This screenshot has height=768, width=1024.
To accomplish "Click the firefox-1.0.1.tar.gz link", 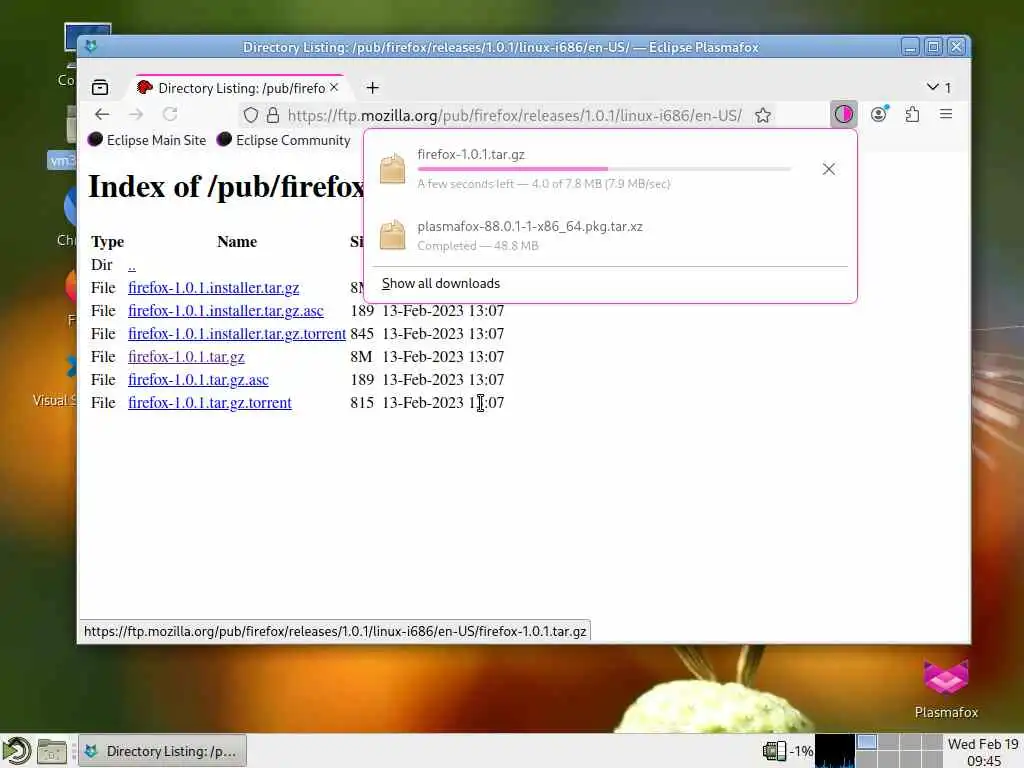I will pos(186,357).
